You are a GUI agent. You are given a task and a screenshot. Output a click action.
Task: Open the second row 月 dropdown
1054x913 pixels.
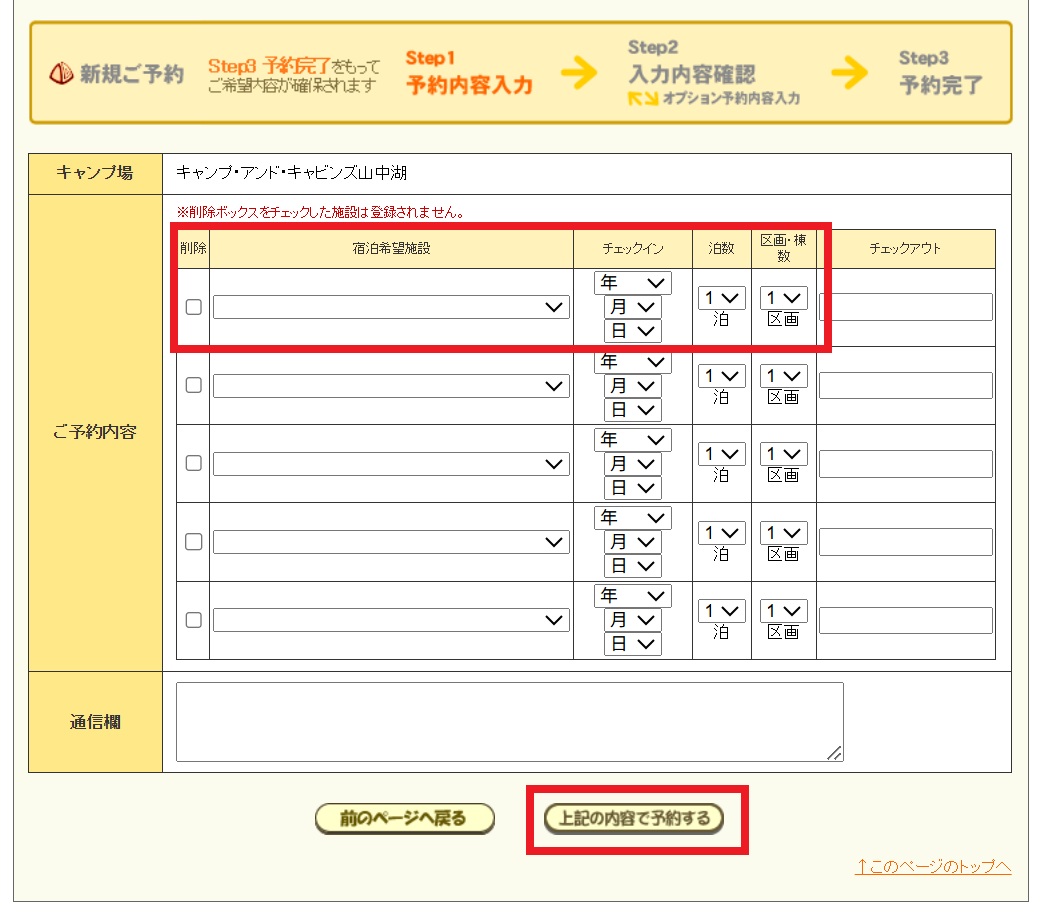coord(633,385)
